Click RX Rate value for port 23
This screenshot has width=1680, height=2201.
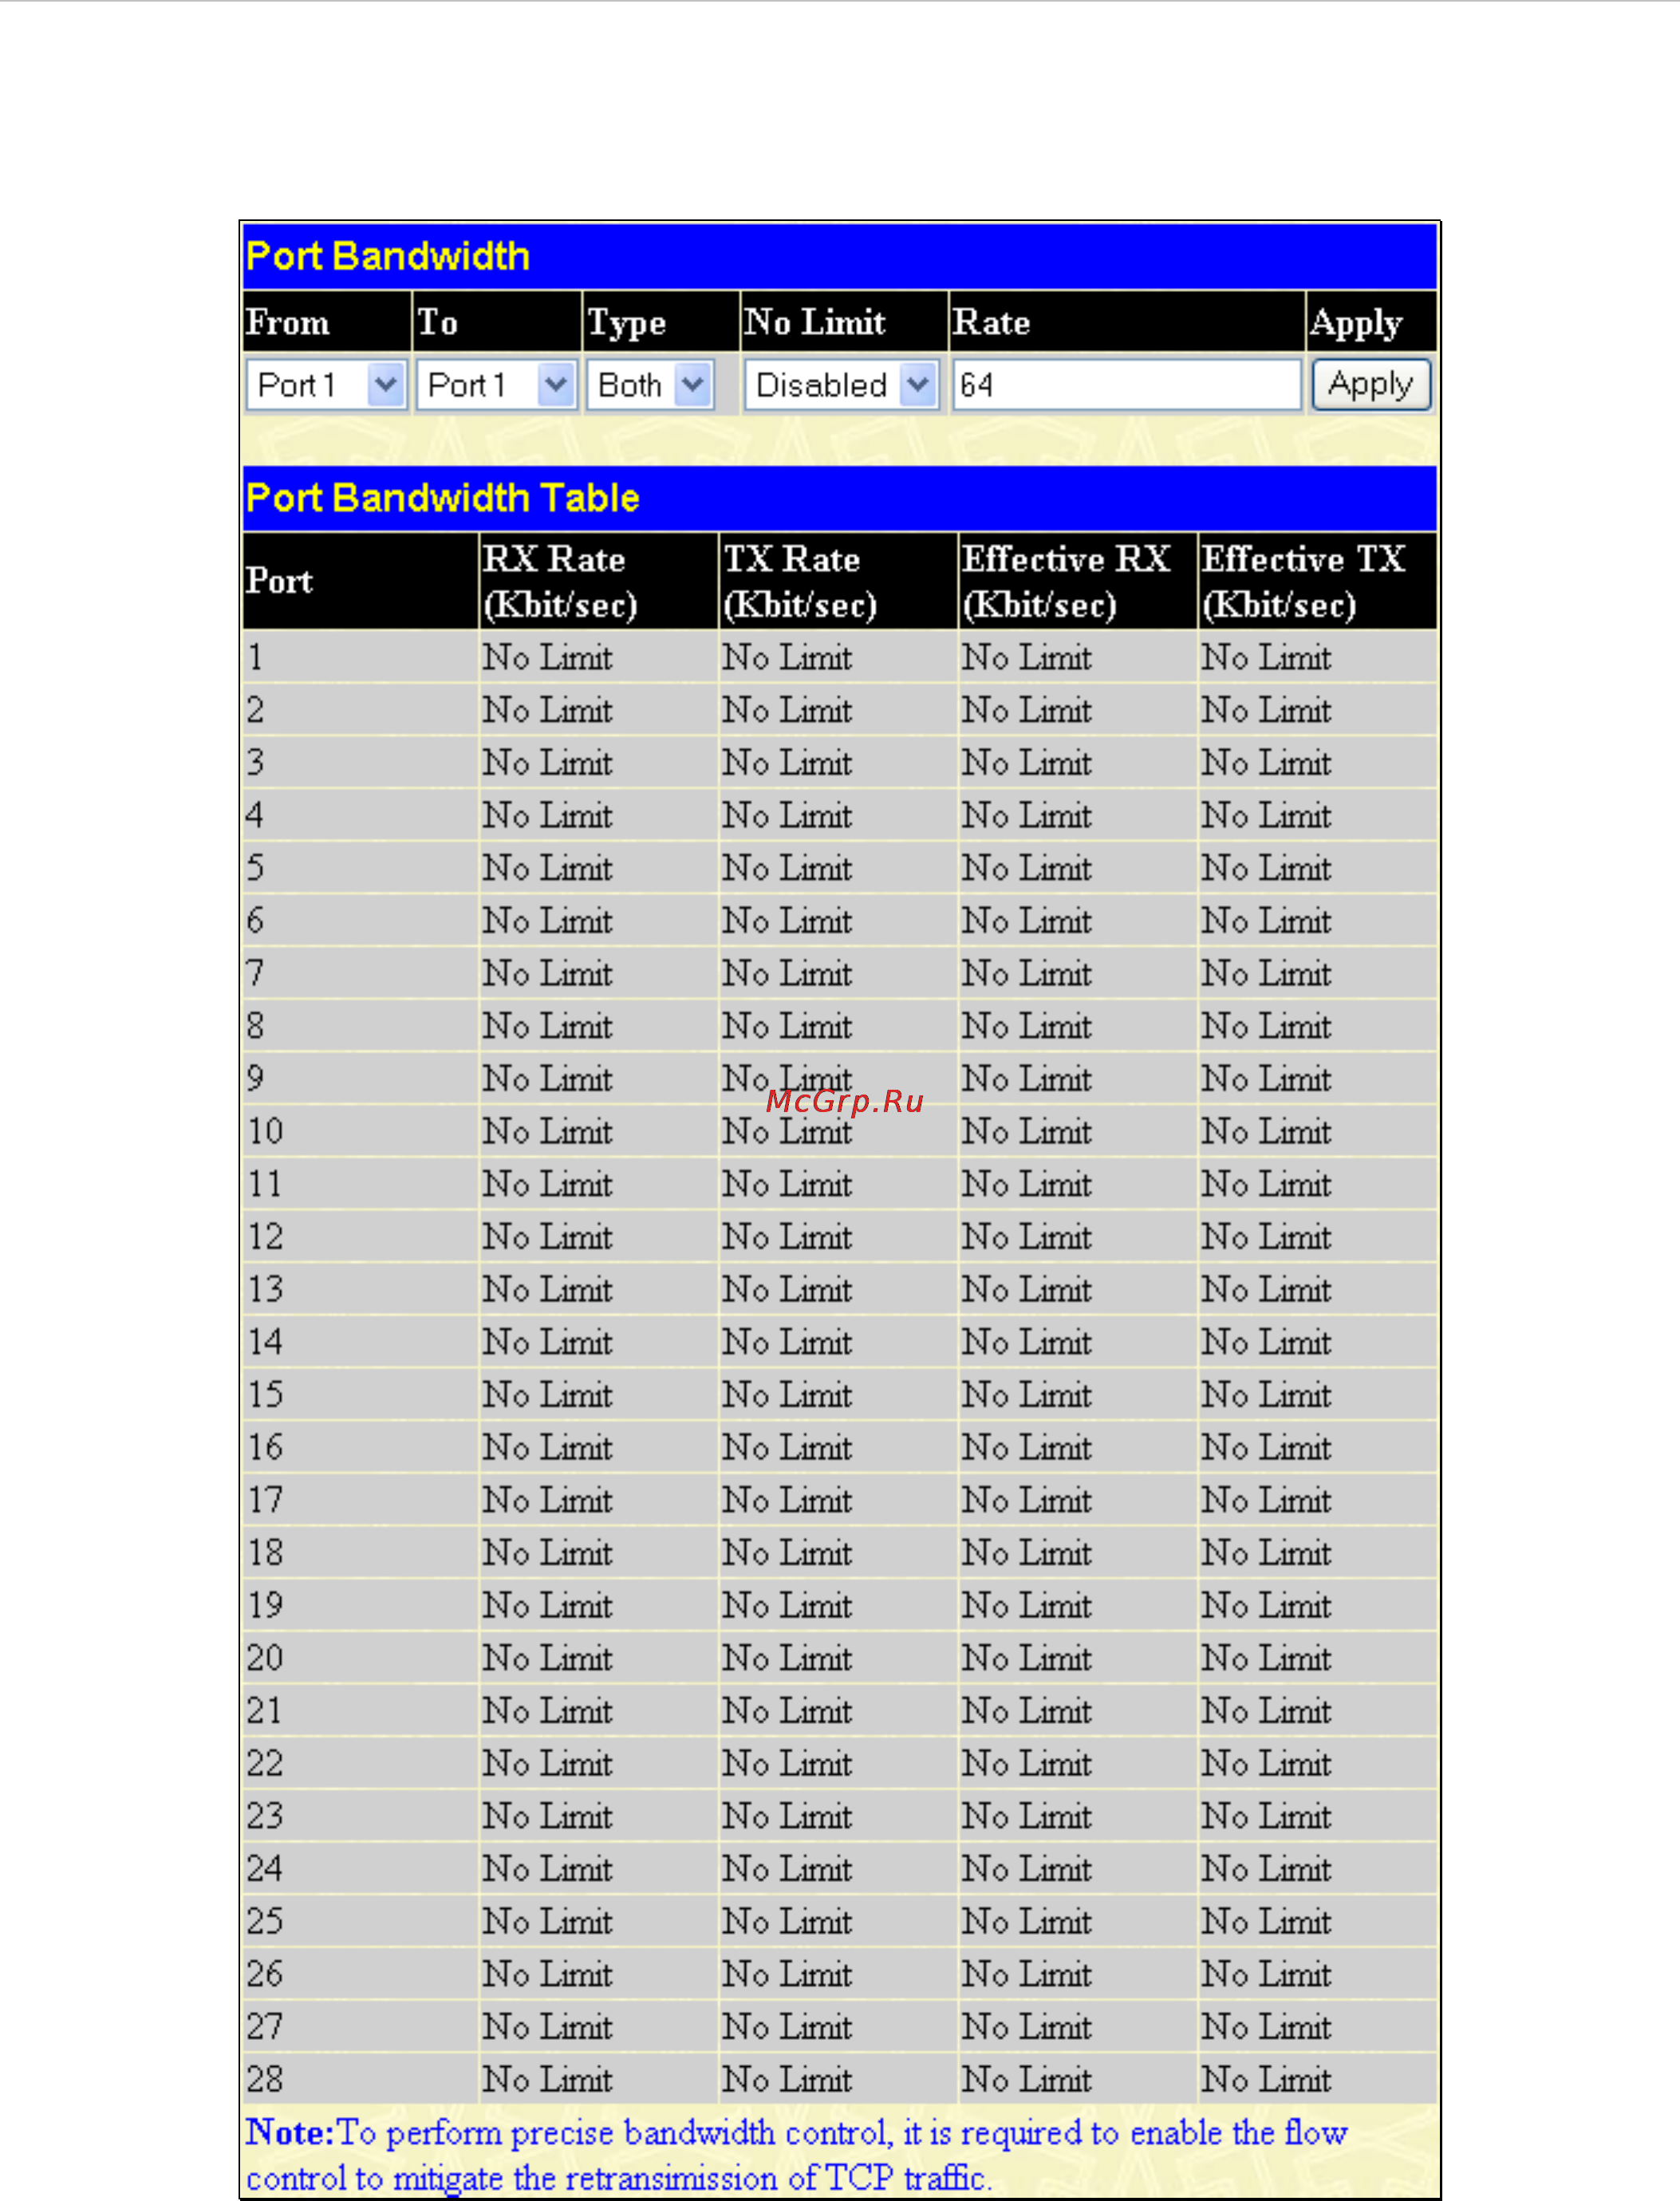tap(548, 1815)
